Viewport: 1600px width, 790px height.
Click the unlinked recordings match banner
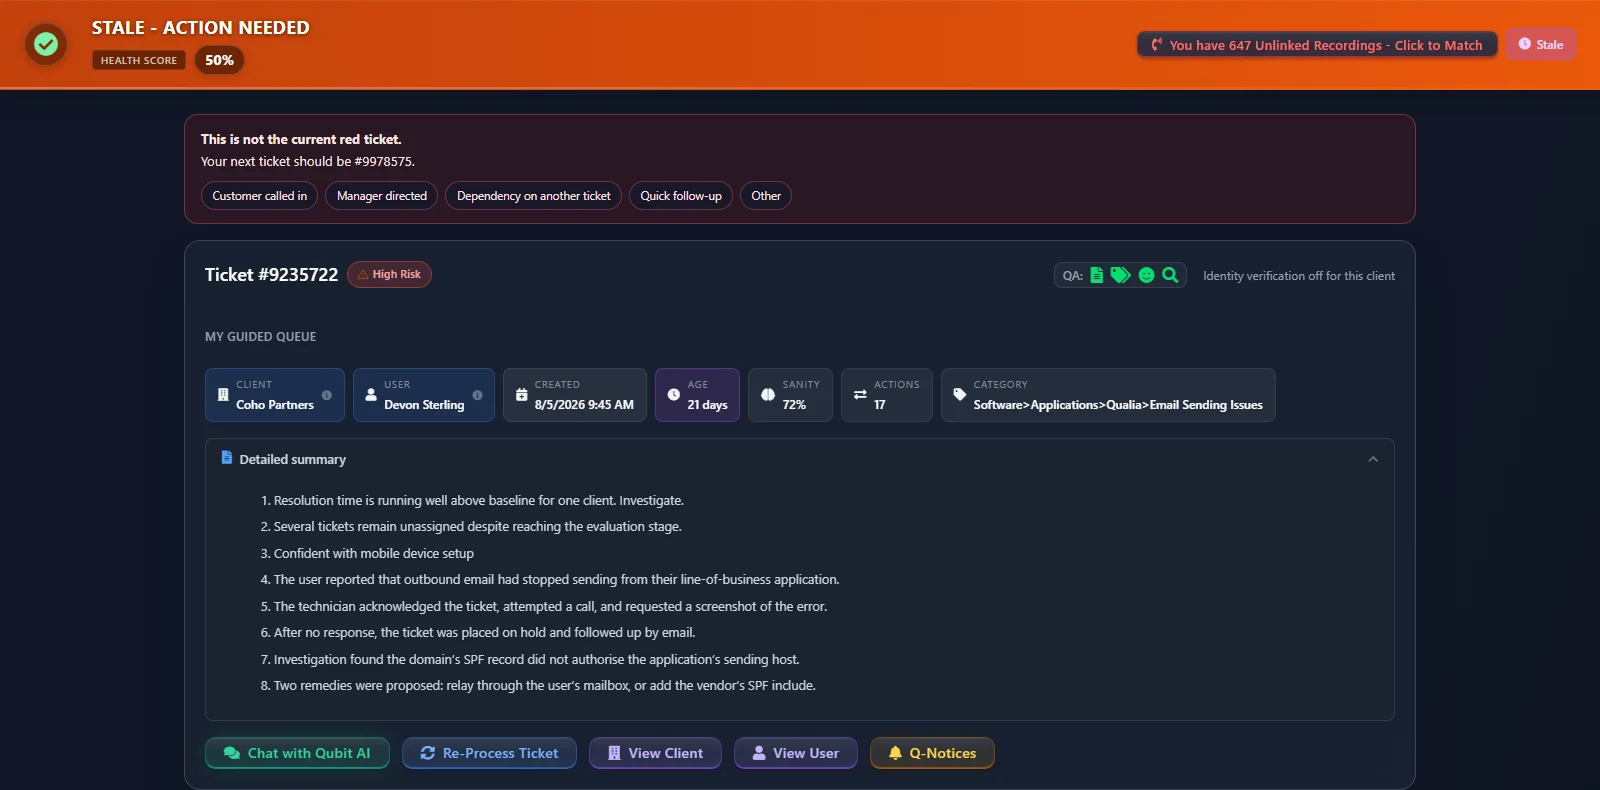coord(1317,45)
